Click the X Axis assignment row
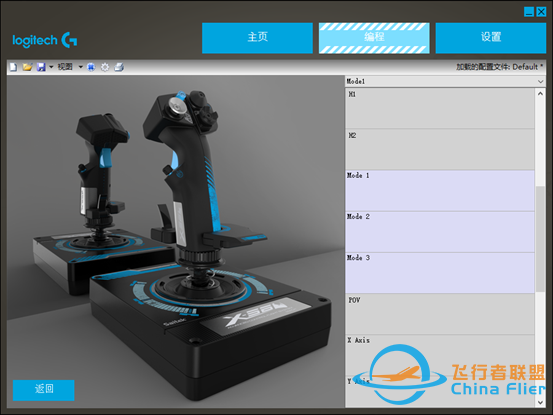The image size is (553, 415). point(440,355)
